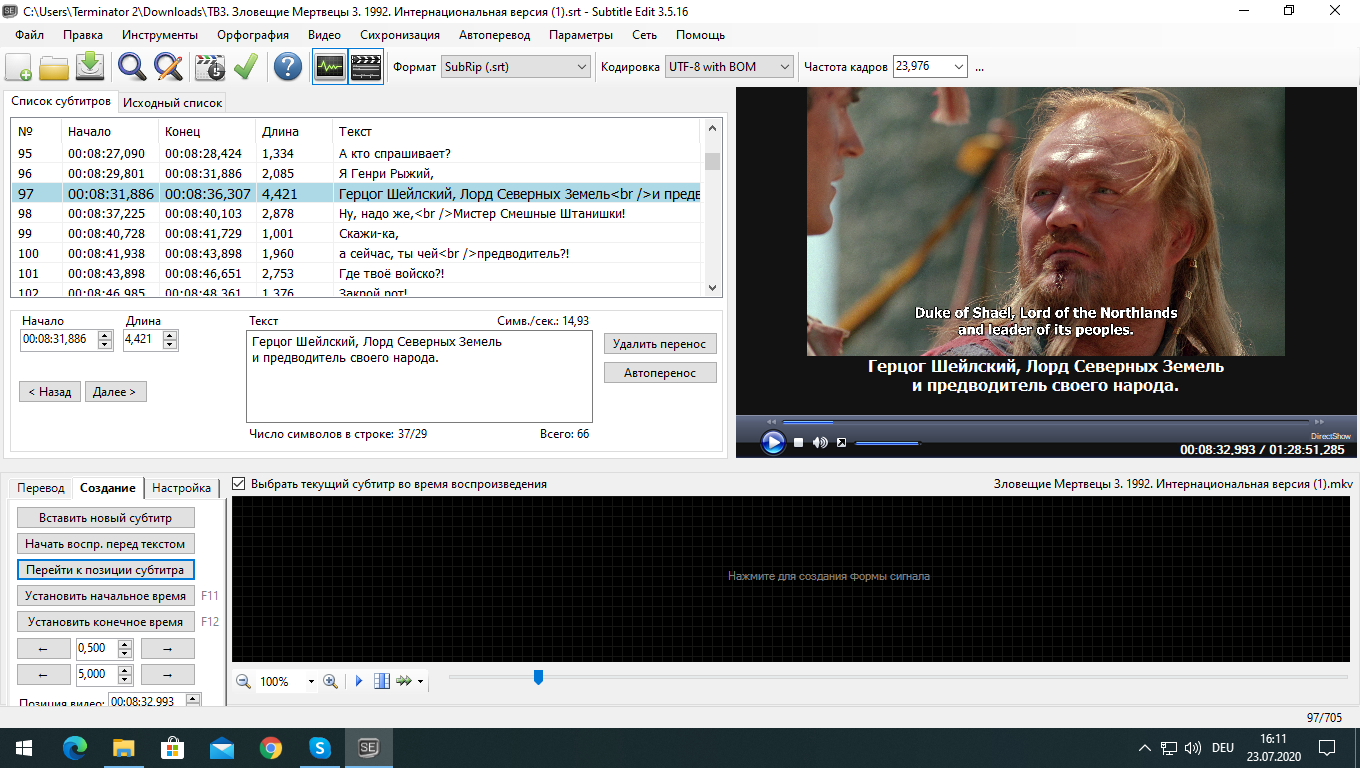Play the video in the player
Image resolution: width=1360 pixels, height=768 pixels.
tap(773, 442)
